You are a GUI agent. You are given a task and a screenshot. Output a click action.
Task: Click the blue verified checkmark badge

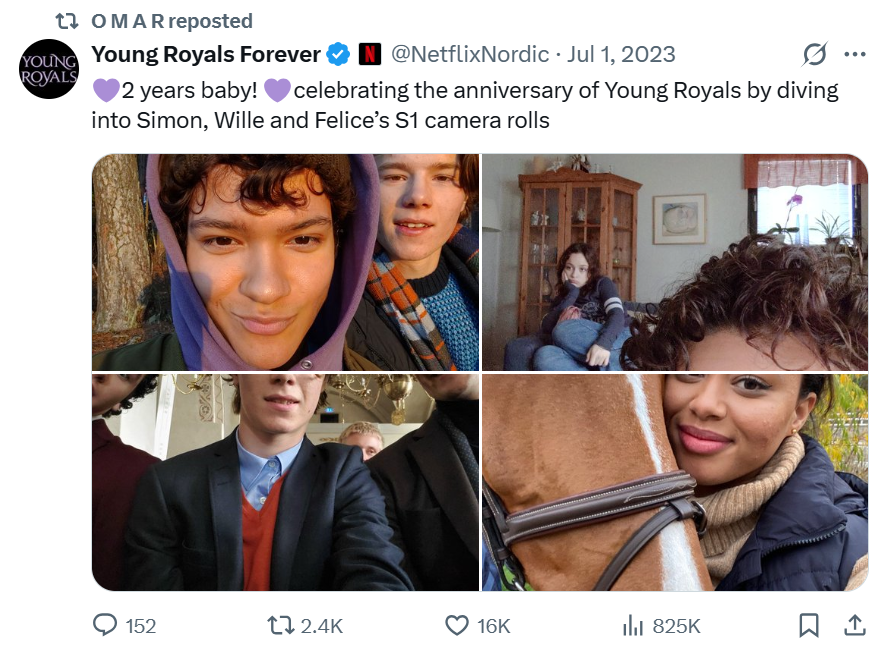(340, 54)
